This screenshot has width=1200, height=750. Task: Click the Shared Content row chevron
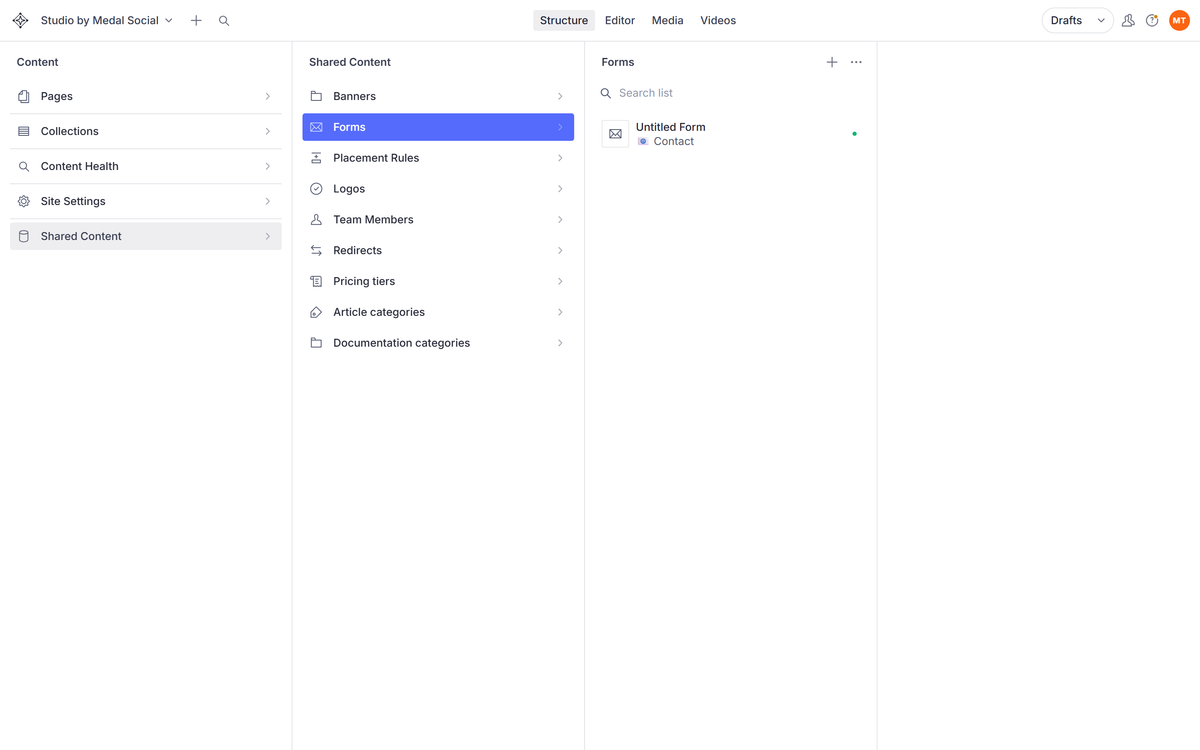tap(268, 236)
